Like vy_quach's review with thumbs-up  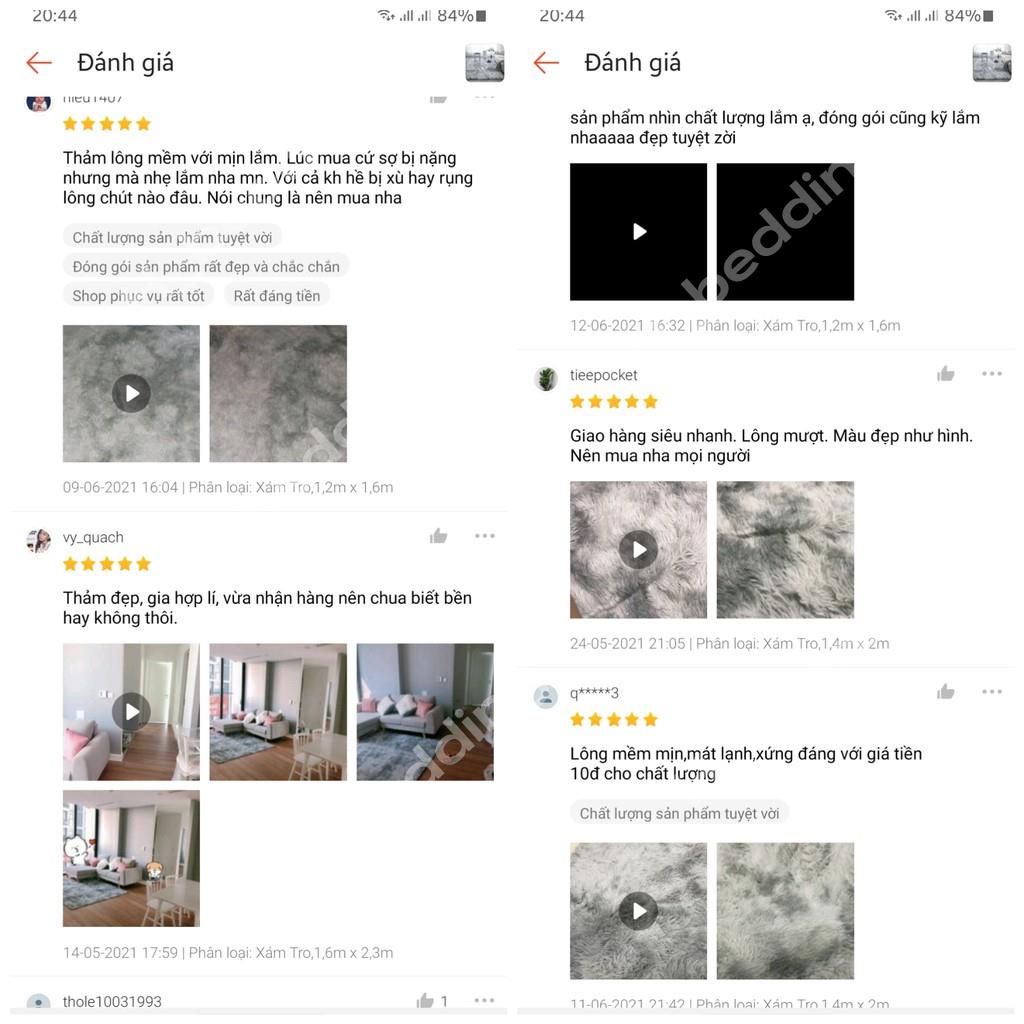pyautogui.click(x=438, y=536)
